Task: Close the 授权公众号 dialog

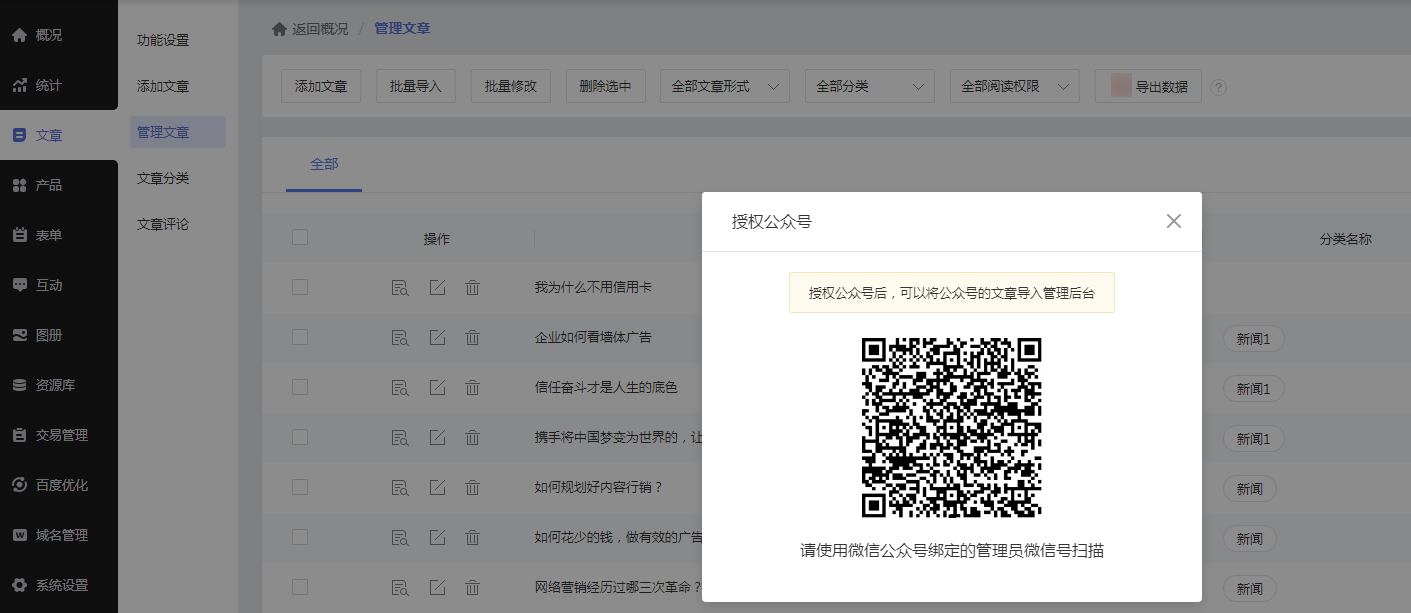Action: (x=1174, y=221)
